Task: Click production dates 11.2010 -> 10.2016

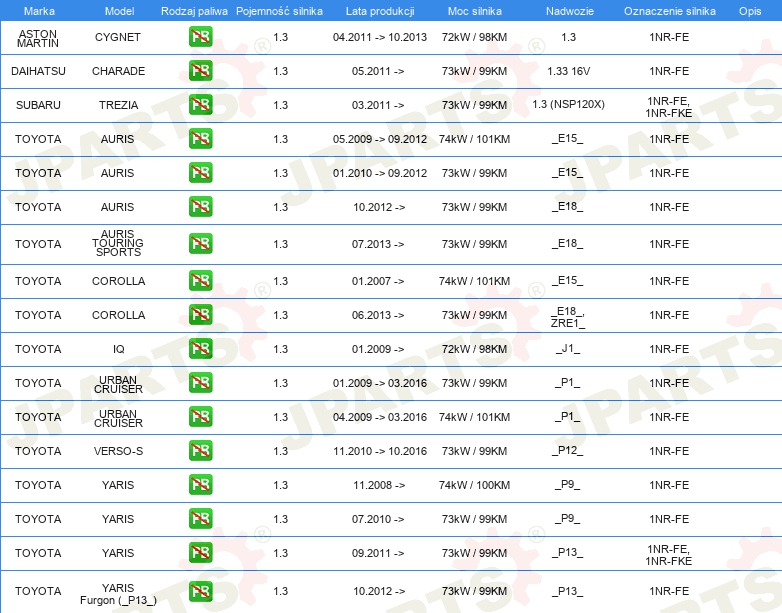Action: (380, 451)
